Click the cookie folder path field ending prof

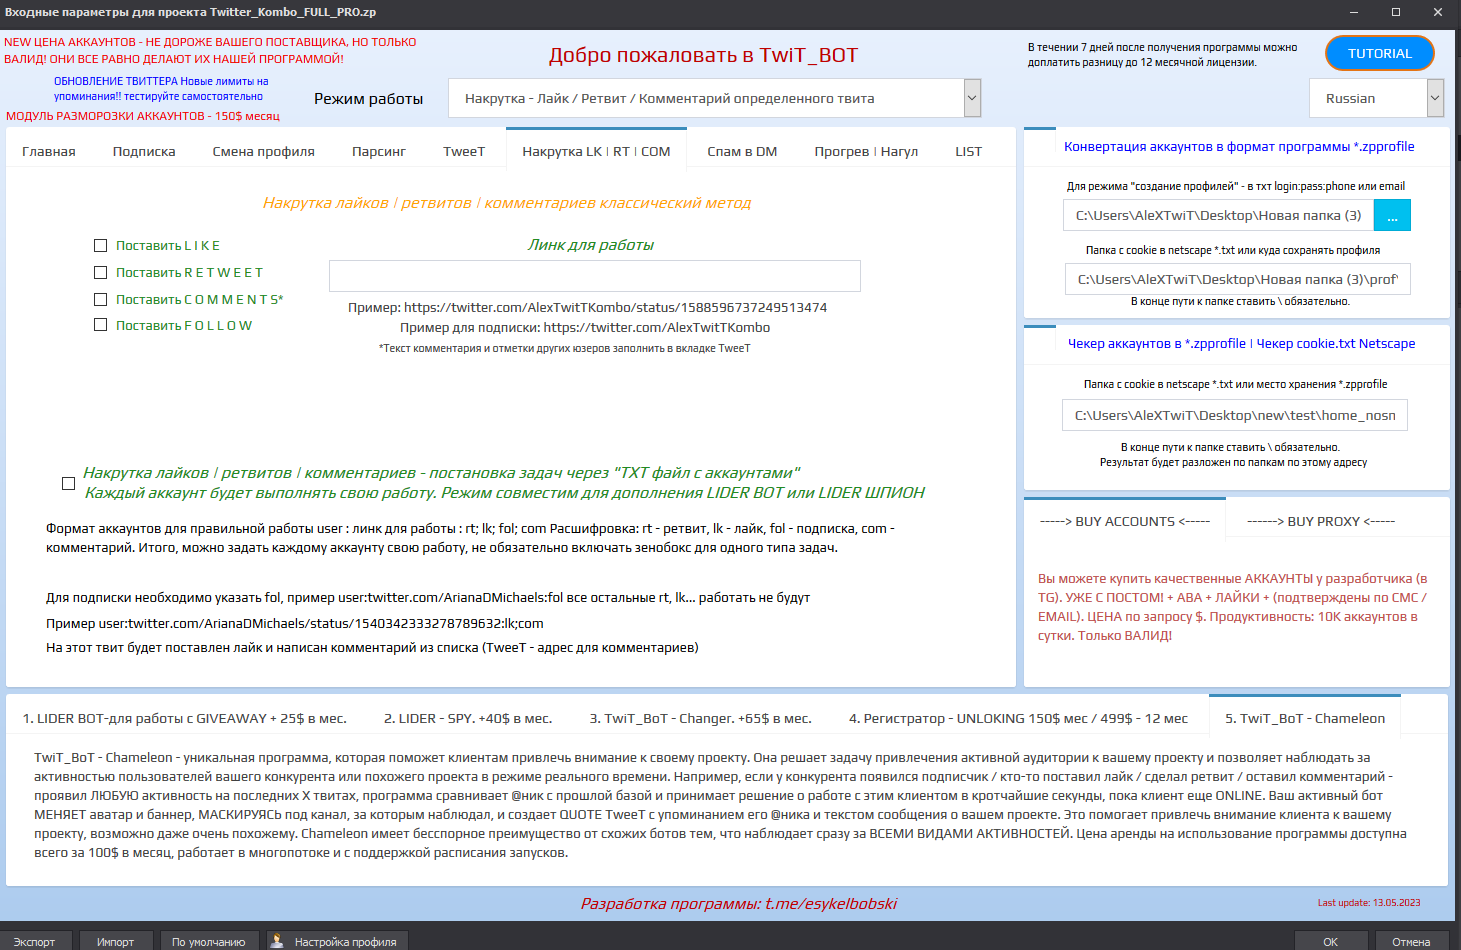[1238, 280]
